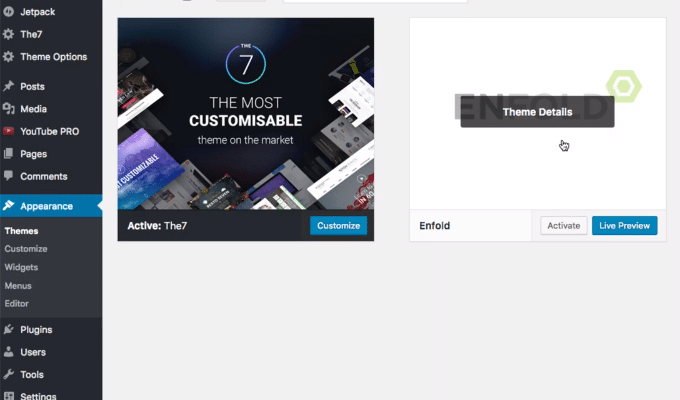Image resolution: width=680 pixels, height=400 pixels.
Task: Click Live Preview for Enfold
Action: 624,226
